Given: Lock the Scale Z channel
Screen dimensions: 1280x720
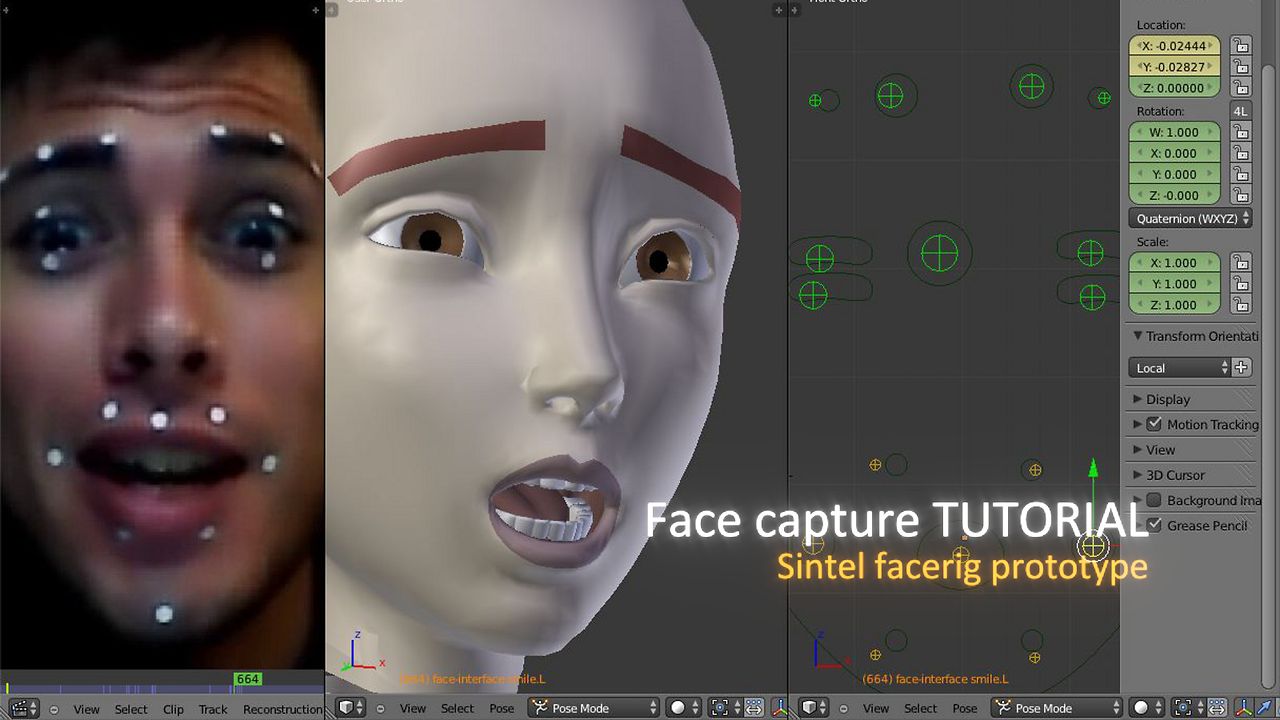Looking at the screenshot, I should 1240,305.
